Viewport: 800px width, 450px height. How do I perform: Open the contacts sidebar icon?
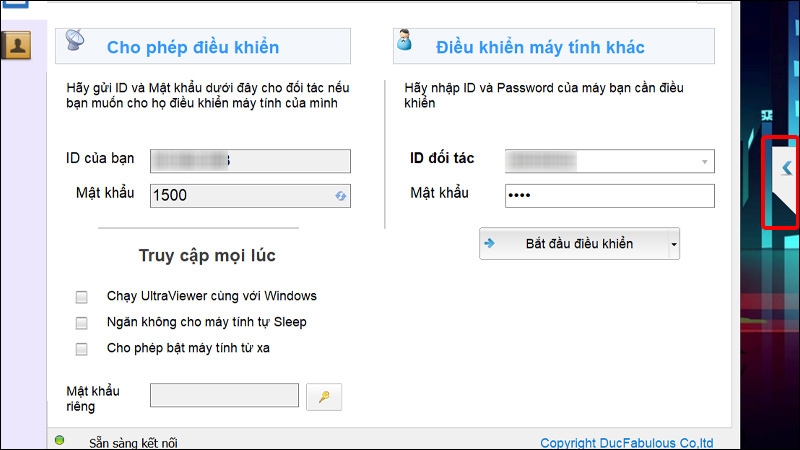(17, 45)
